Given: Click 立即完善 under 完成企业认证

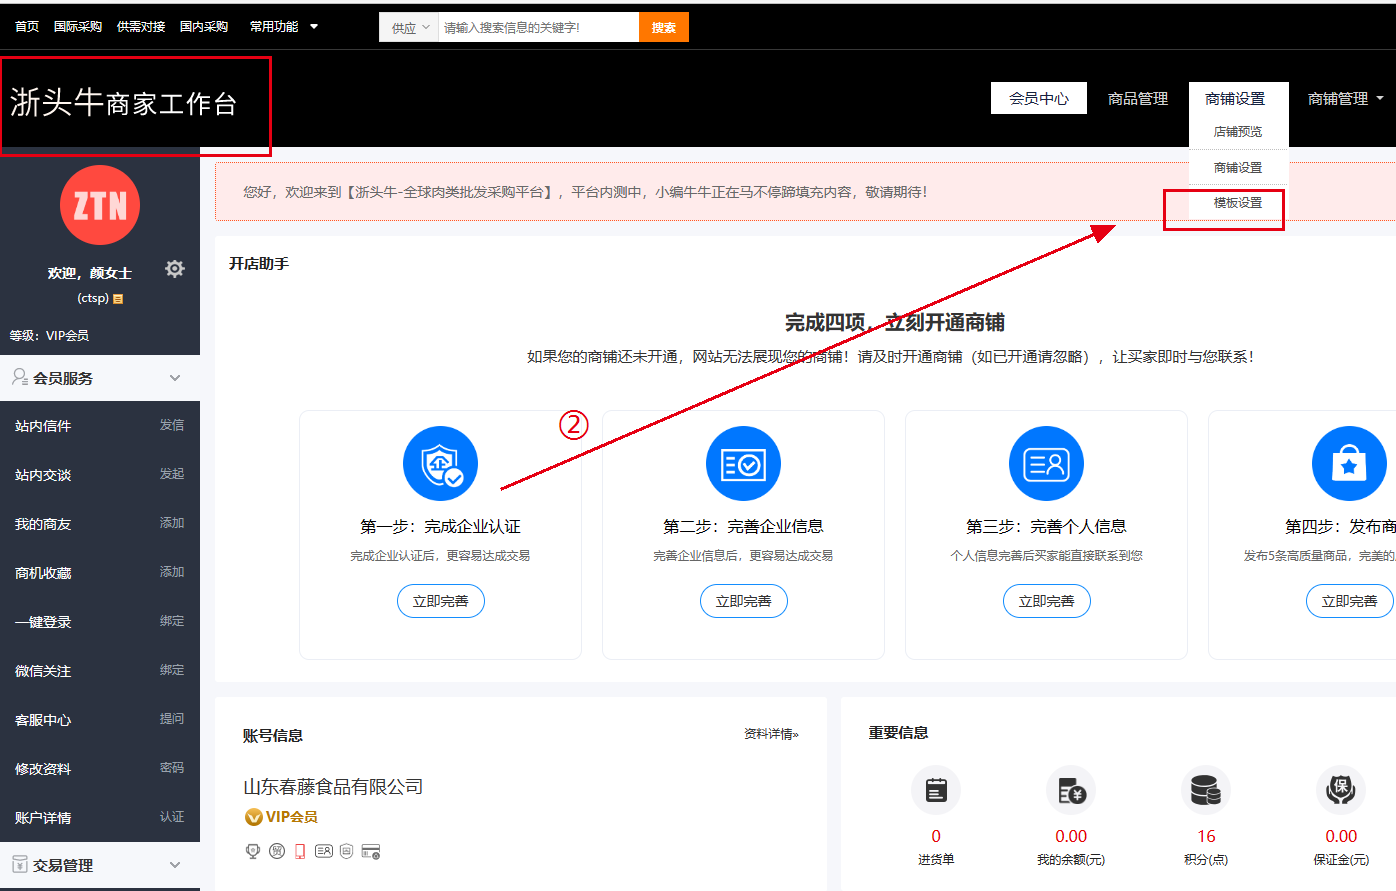Looking at the screenshot, I should [x=440, y=601].
